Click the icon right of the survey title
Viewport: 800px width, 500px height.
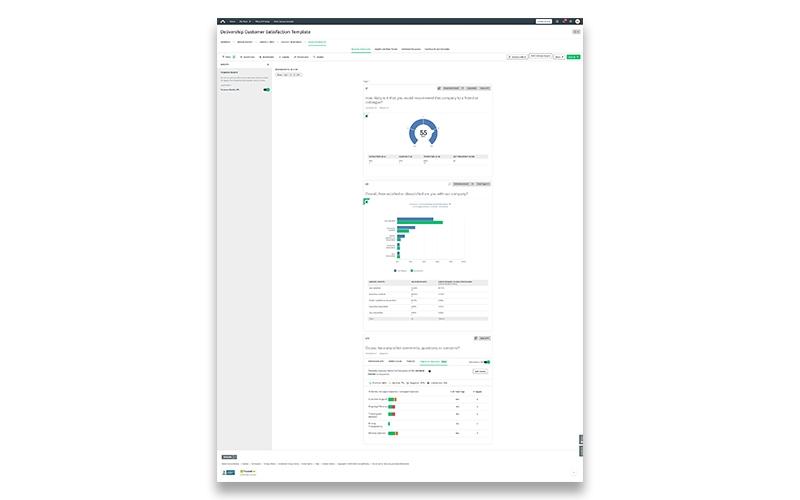point(576,32)
